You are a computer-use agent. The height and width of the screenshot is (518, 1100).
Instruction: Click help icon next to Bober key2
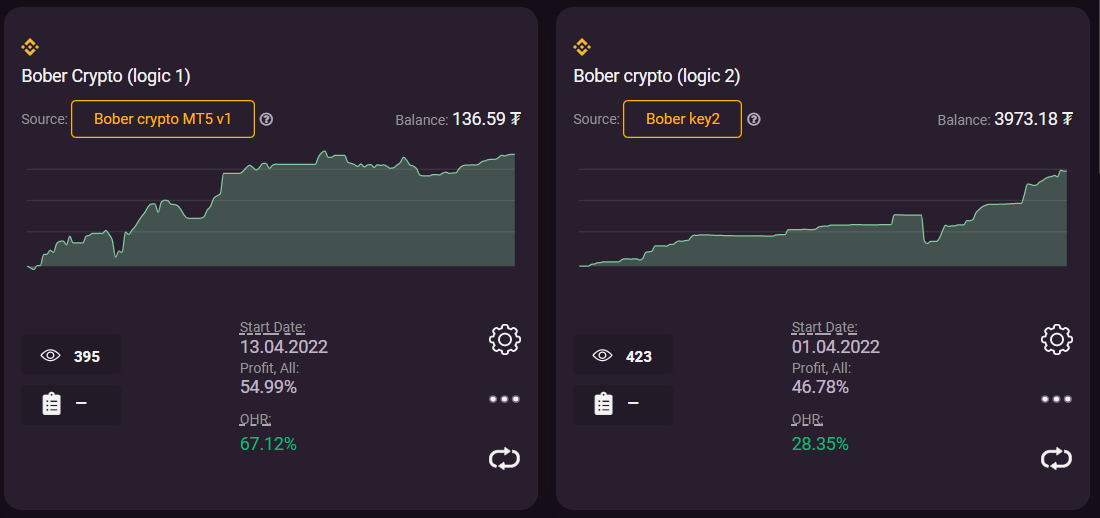[x=754, y=119]
